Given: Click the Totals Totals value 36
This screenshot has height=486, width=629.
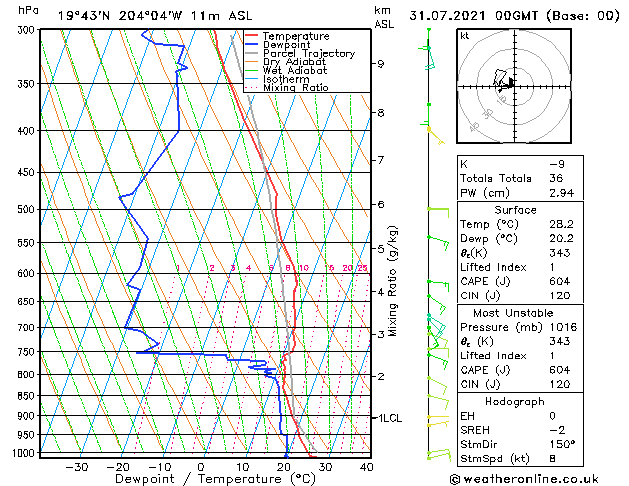Looking at the screenshot, I should coord(556,178).
